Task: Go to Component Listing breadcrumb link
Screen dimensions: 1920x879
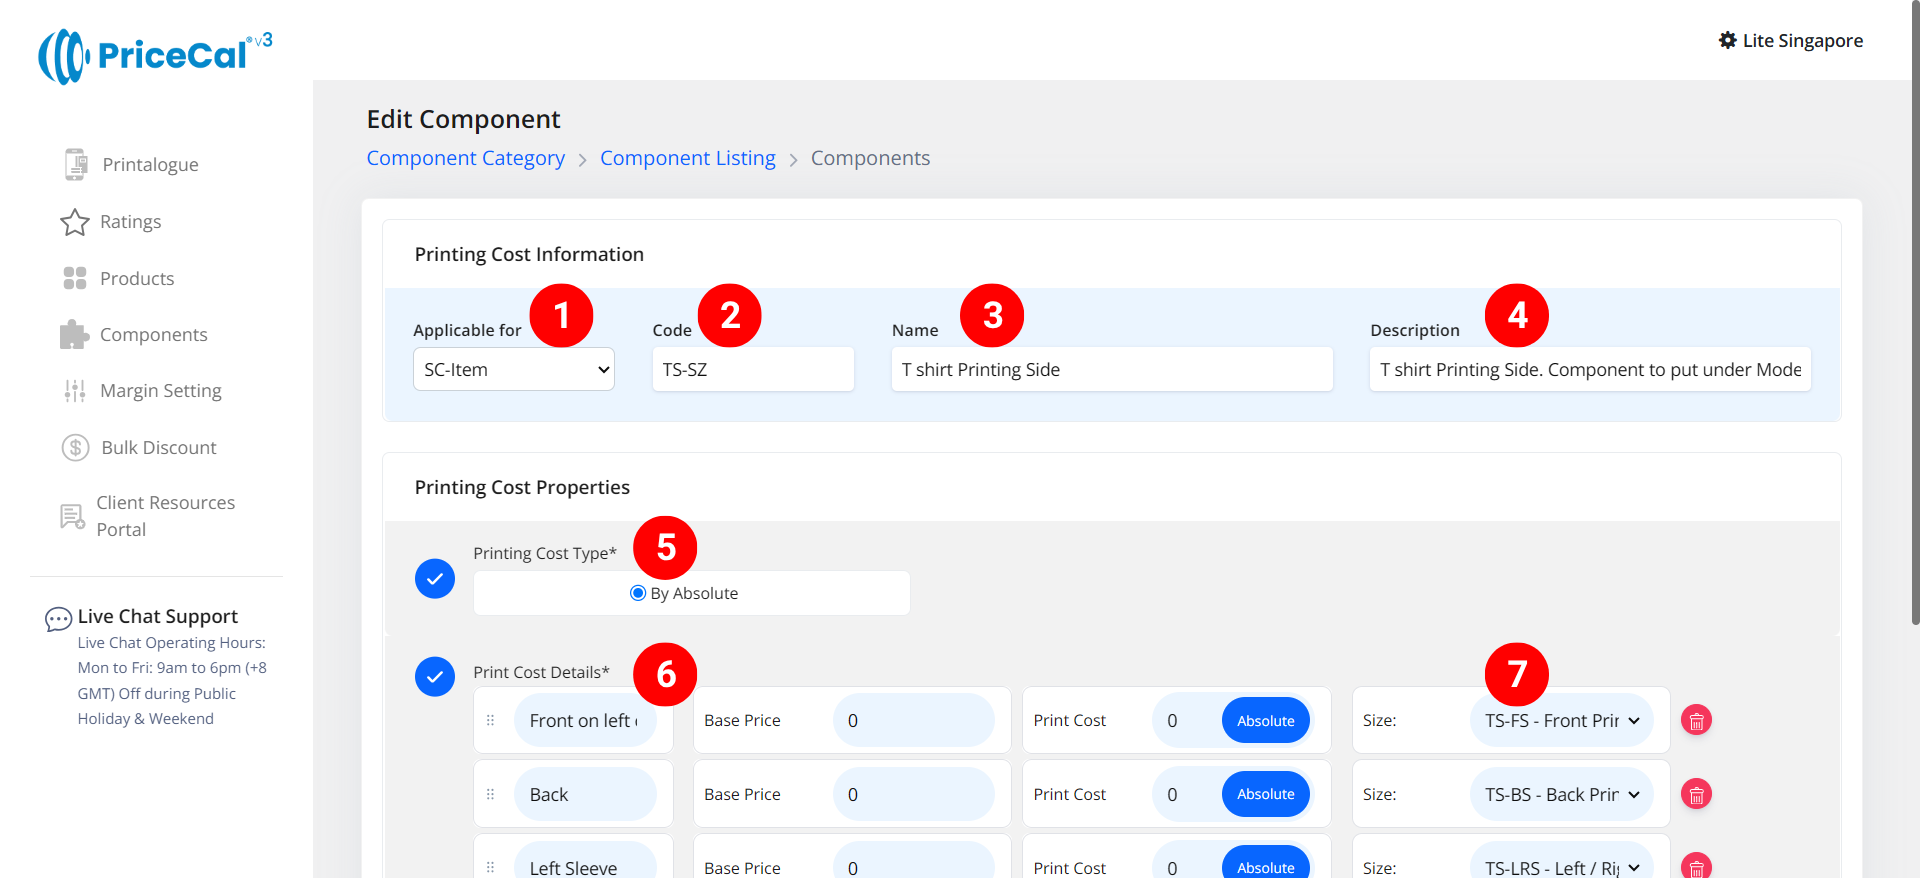Action: [687, 158]
